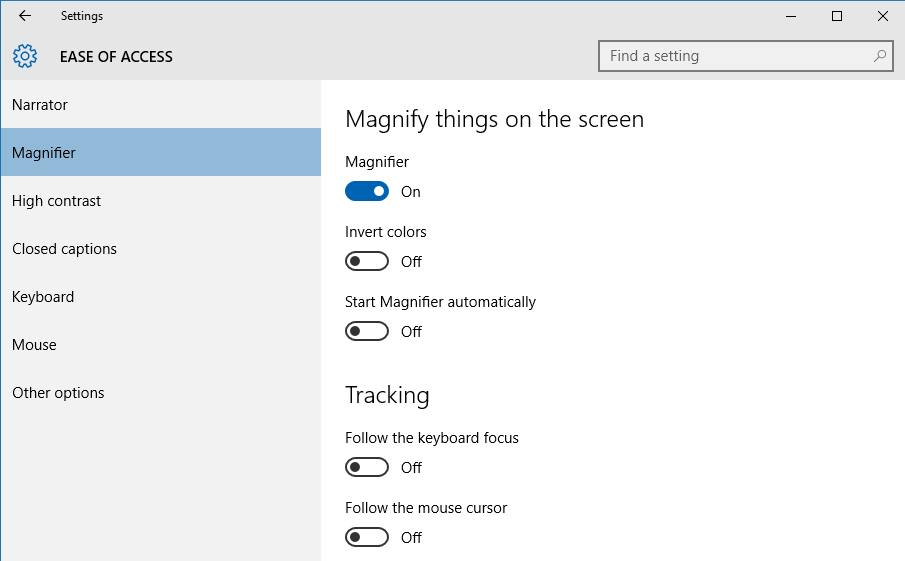
Task: Open the Keyboard settings page
Action: [161, 296]
